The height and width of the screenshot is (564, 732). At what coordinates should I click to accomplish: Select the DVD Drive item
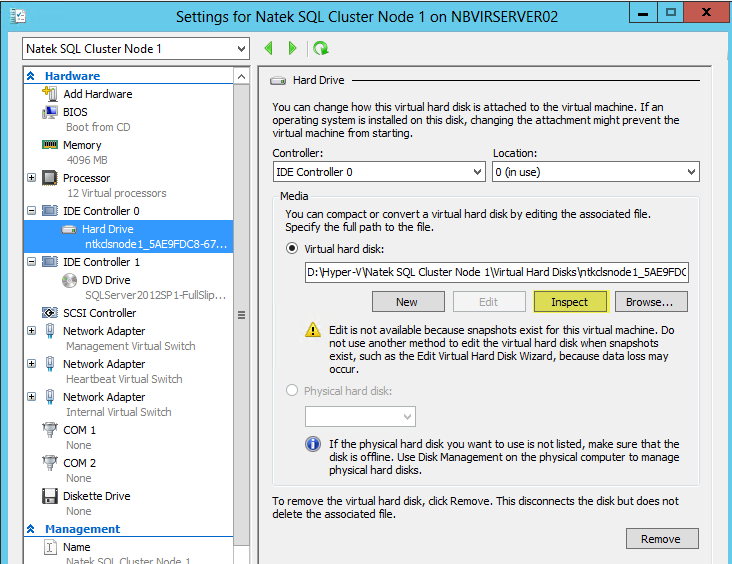(x=106, y=280)
